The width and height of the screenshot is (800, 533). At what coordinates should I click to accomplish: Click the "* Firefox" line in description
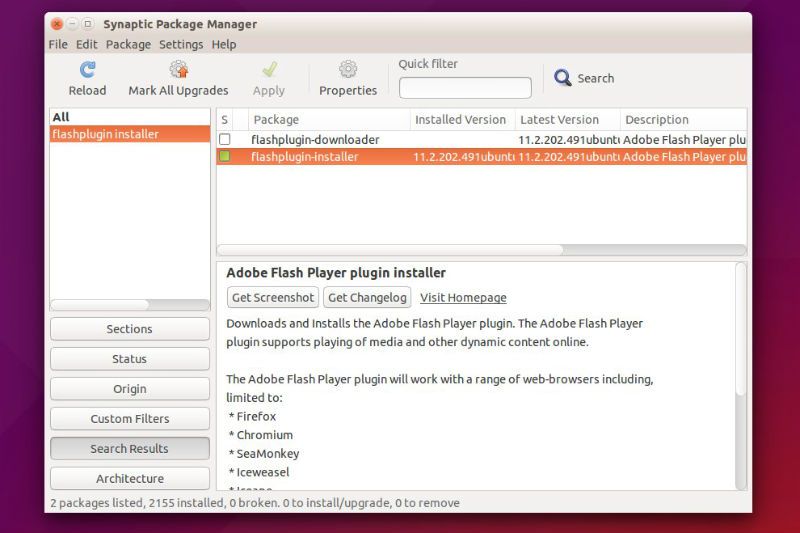pyautogui.click(x=252, y=417)
